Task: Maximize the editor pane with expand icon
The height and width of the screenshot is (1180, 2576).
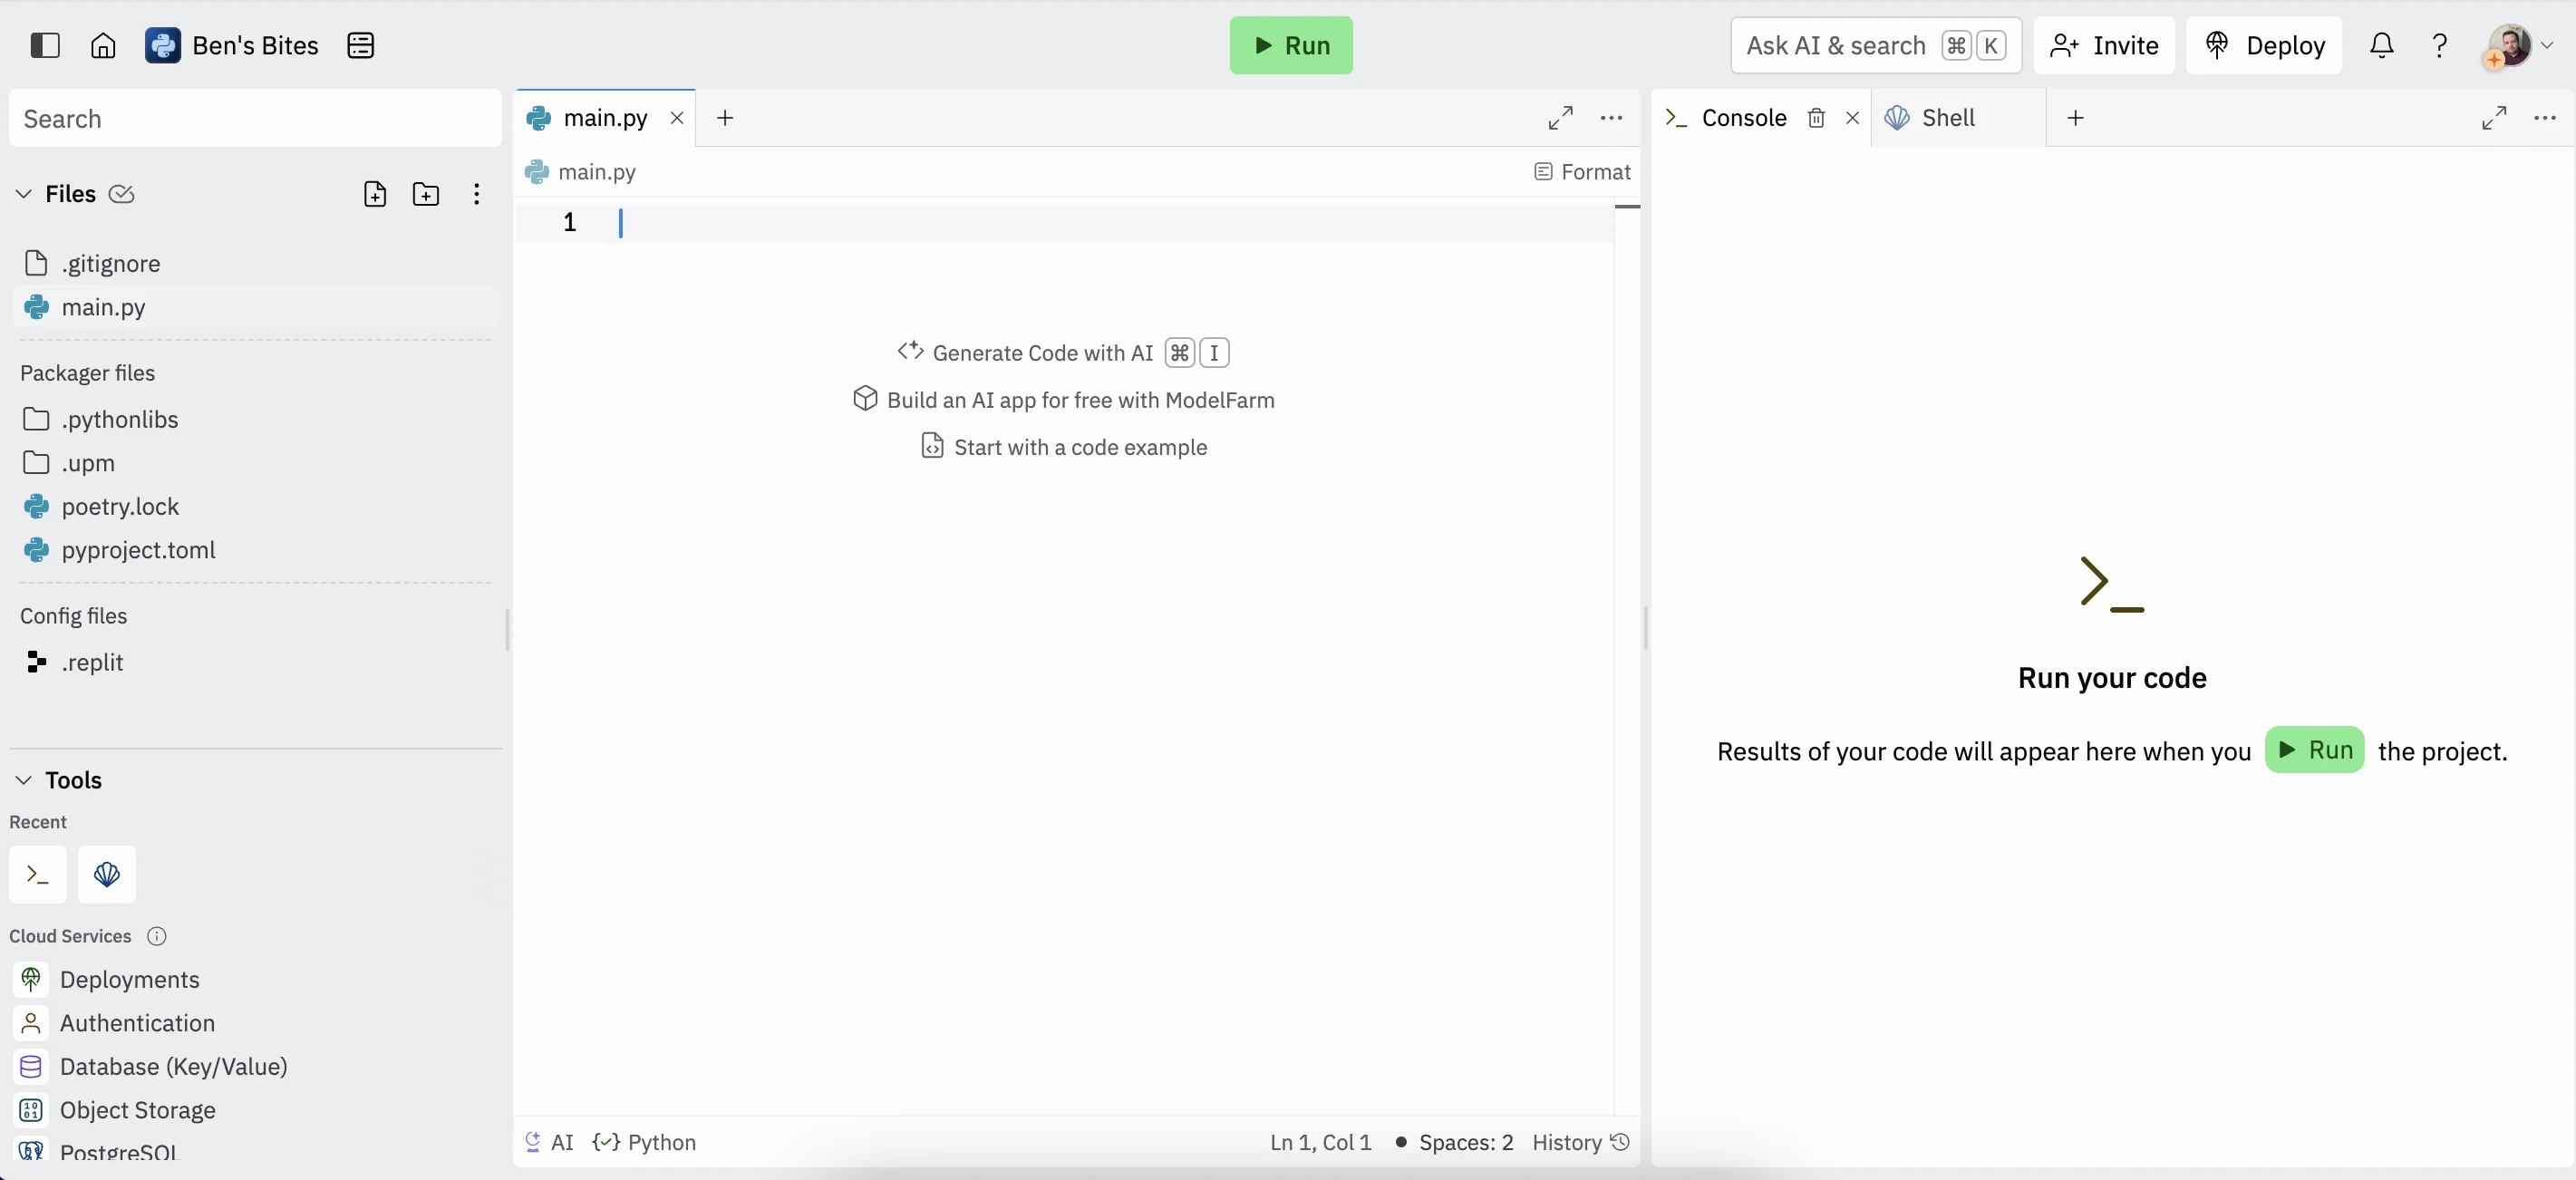Action: pyautogui.click(x=1560, y=118)
